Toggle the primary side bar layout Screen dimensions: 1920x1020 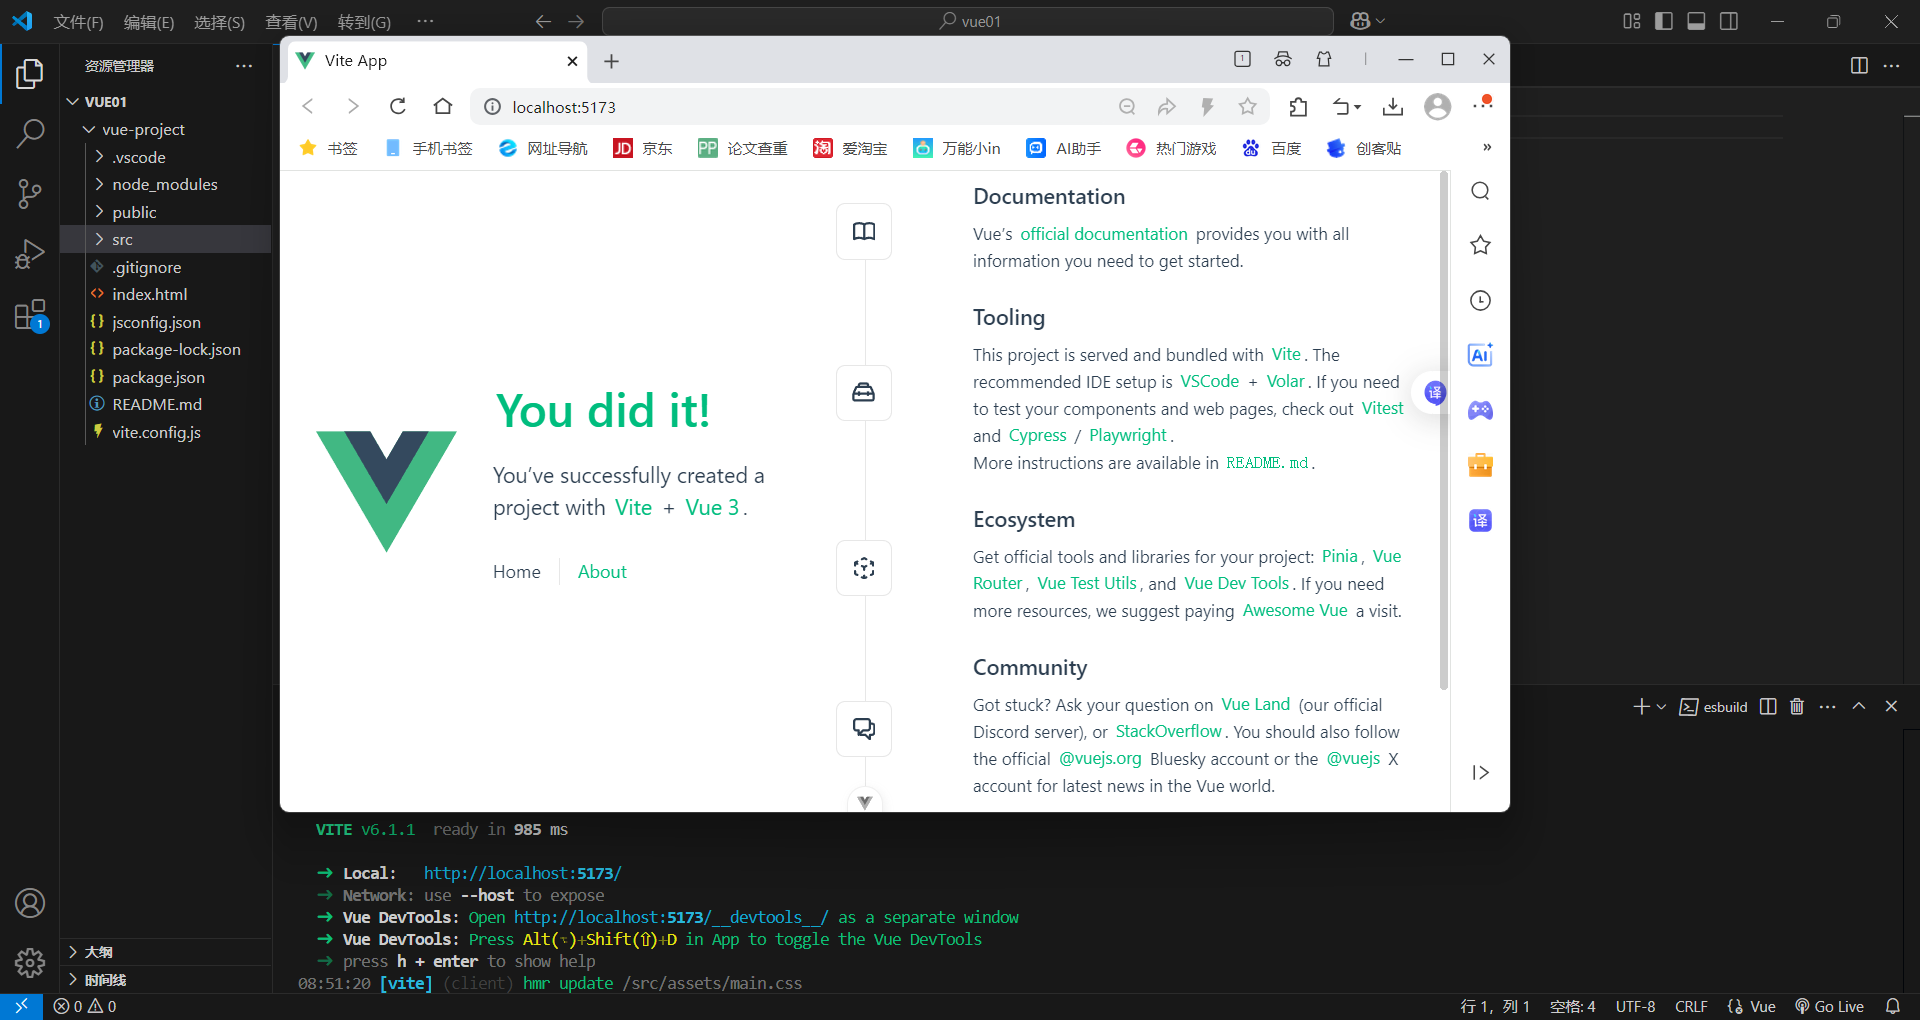1664,21
